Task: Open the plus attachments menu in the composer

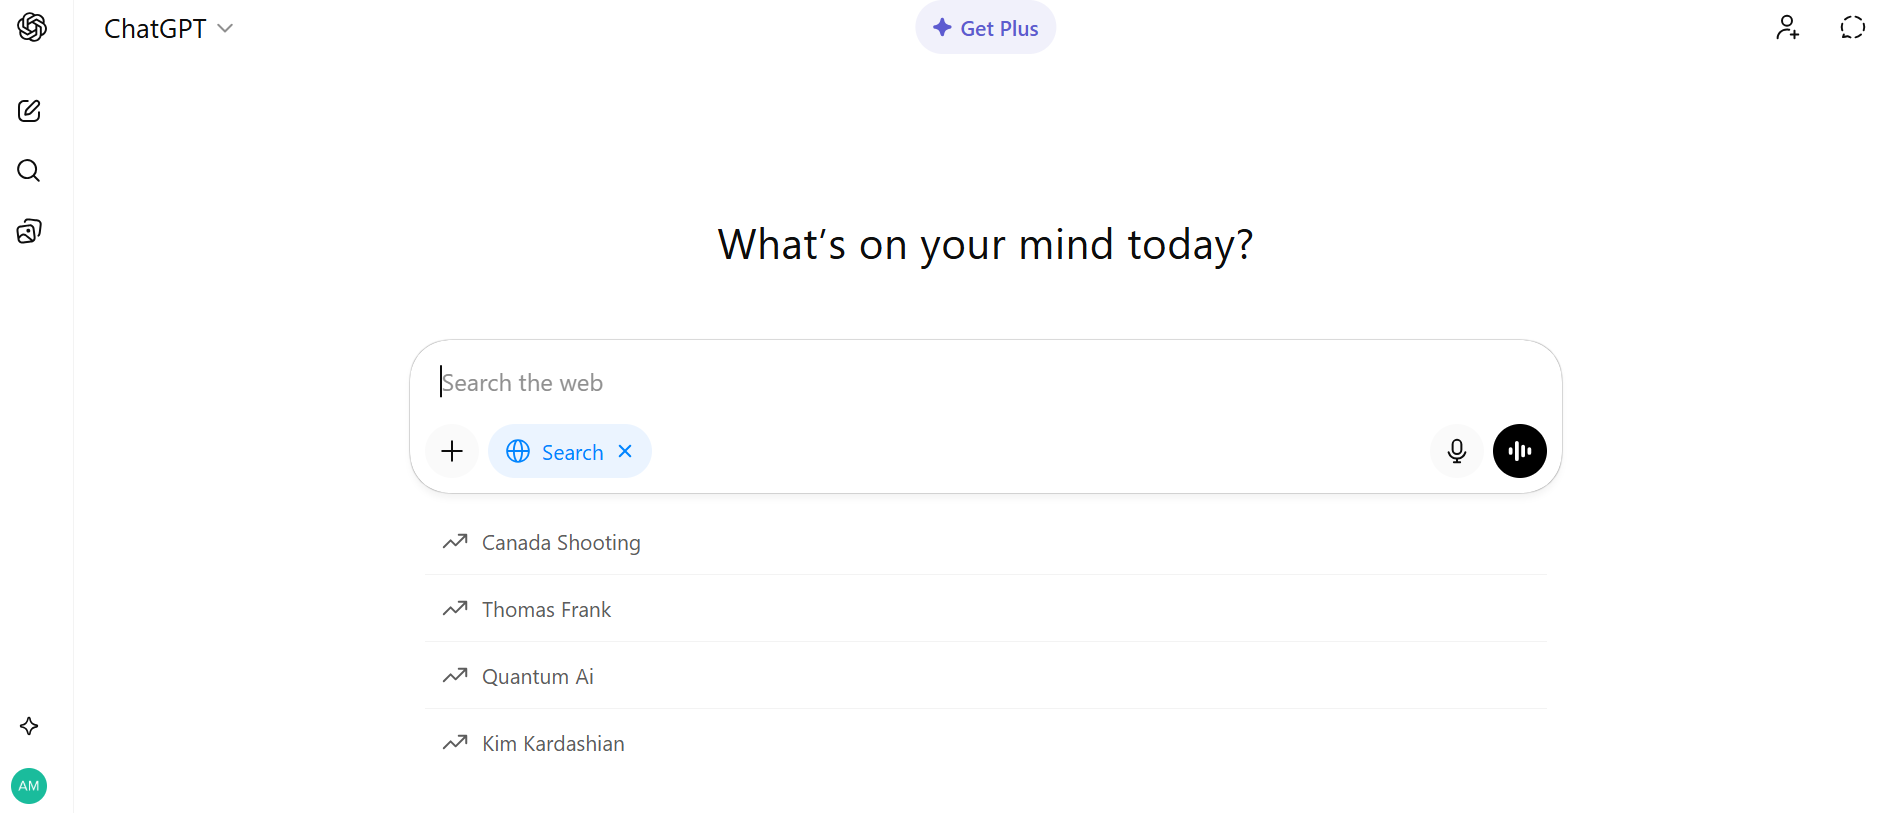Action: coord(452,452)
